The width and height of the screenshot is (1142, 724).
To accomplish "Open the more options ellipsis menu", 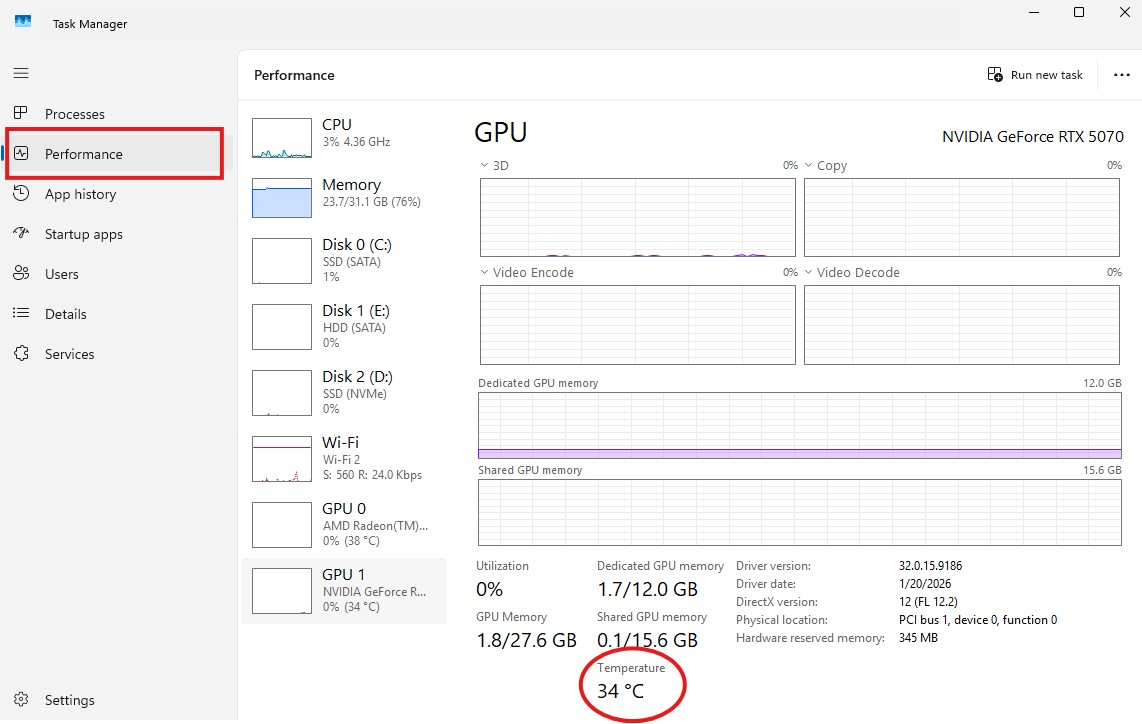I will (x=1121, y=74).
